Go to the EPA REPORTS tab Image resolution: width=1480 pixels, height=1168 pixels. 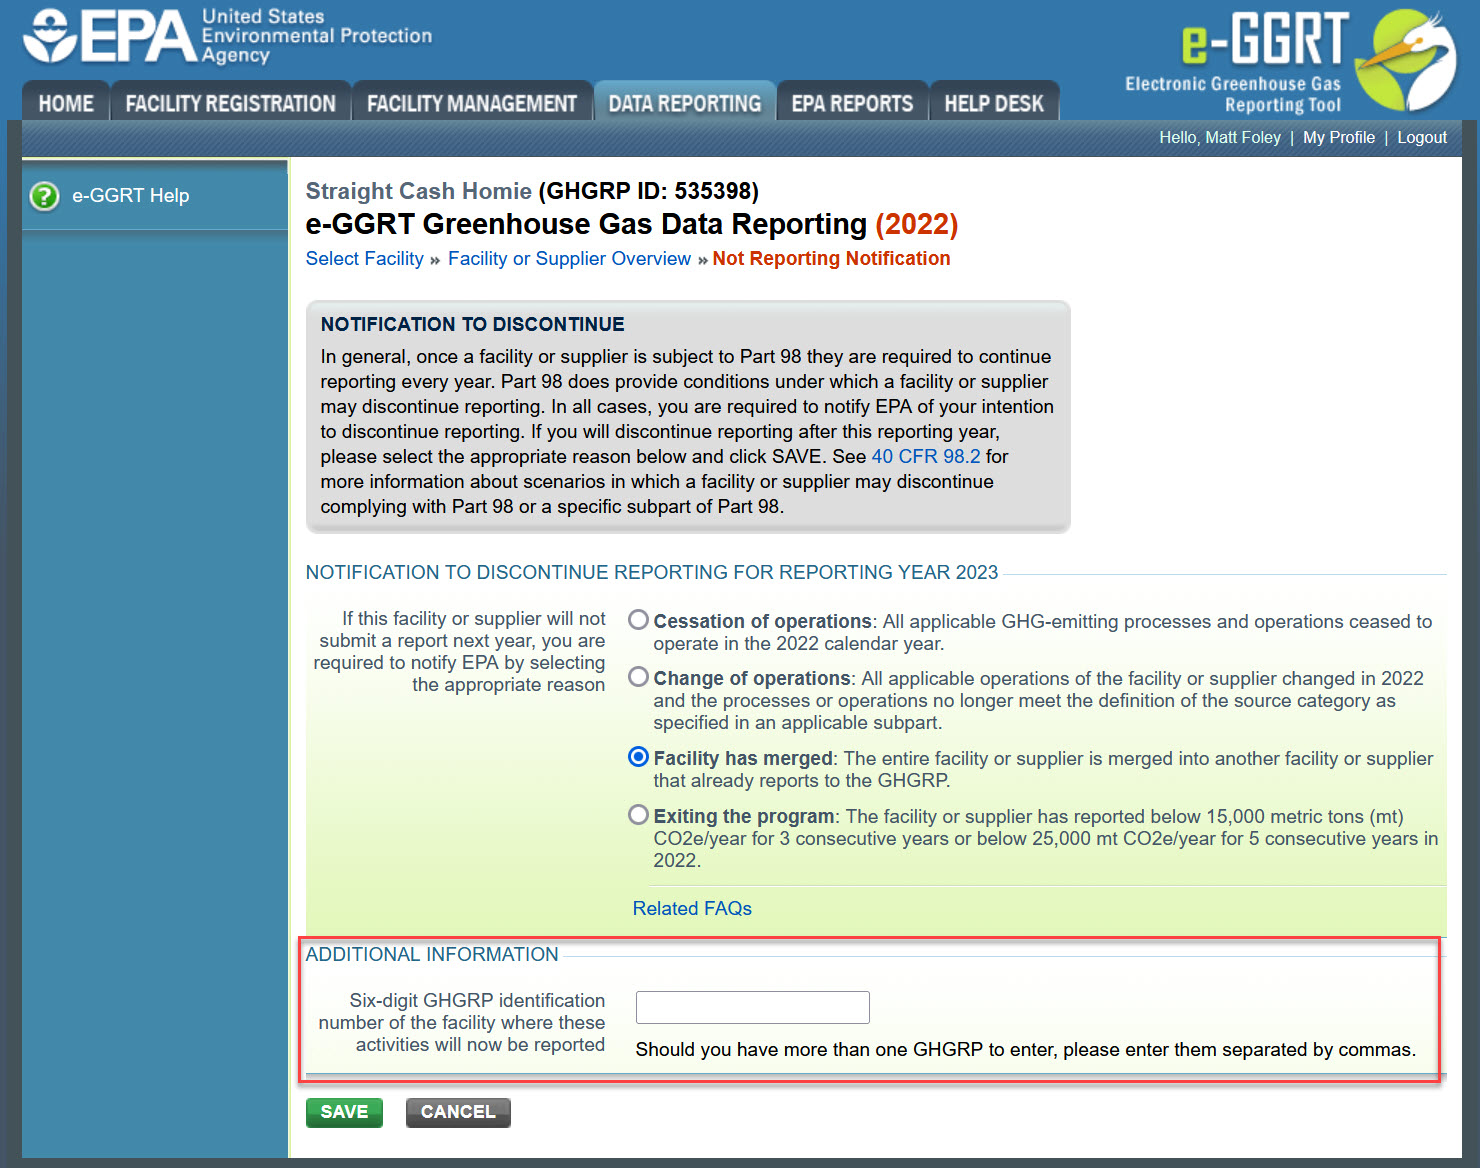click(853, 103)
